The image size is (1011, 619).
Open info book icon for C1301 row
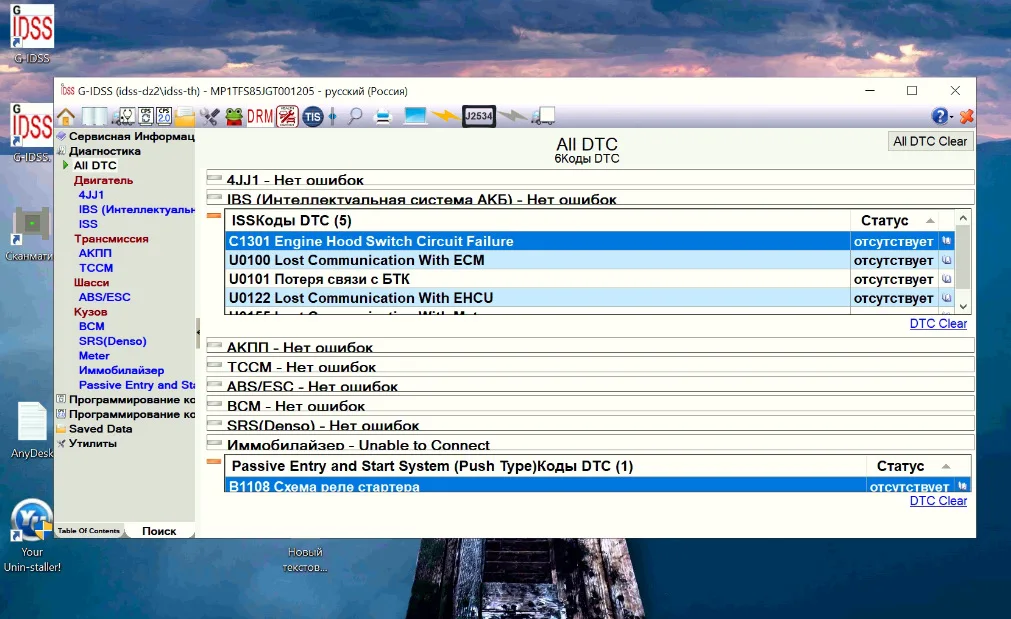947,241
